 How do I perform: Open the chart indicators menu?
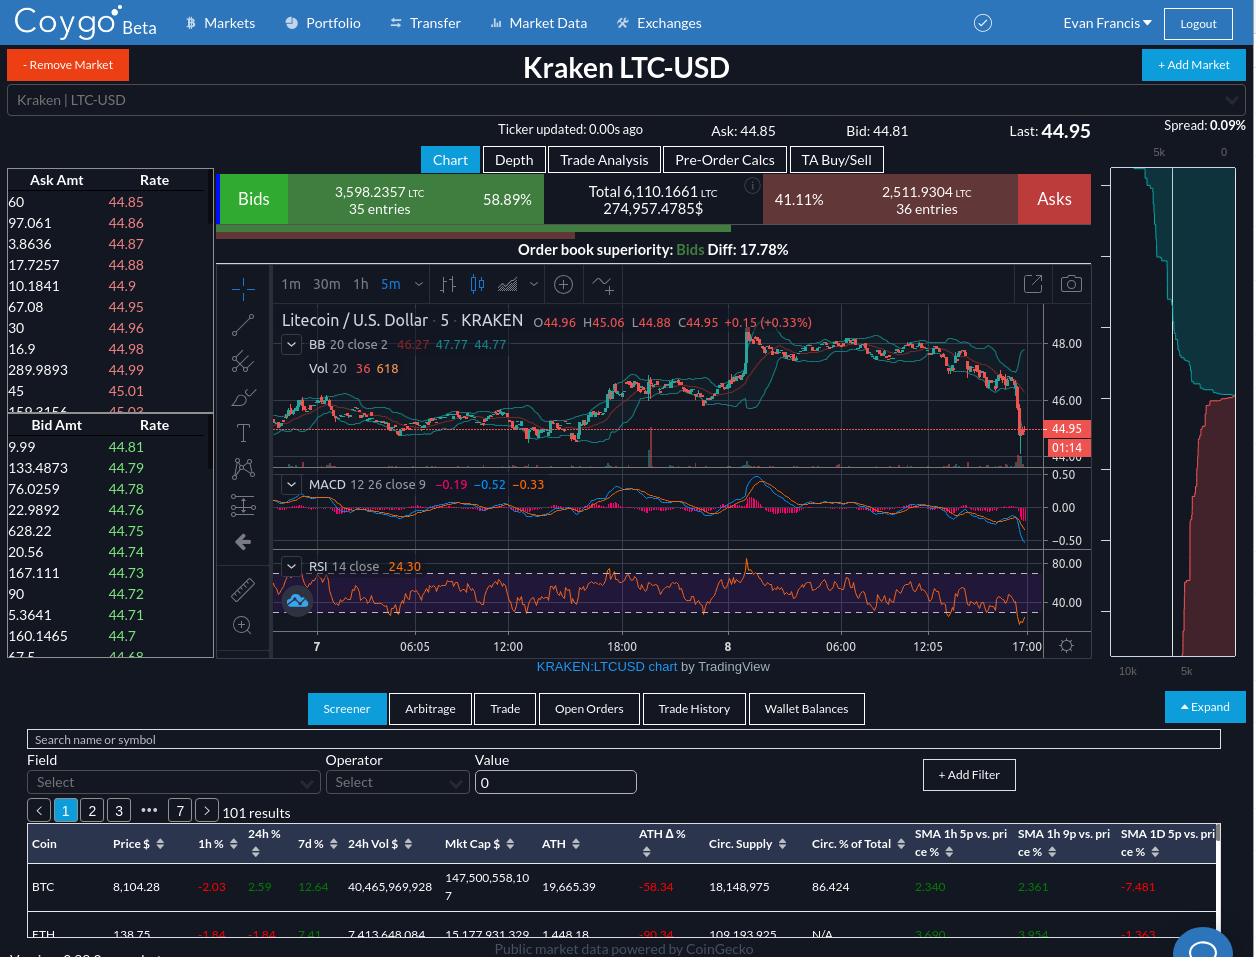(603, 284)
